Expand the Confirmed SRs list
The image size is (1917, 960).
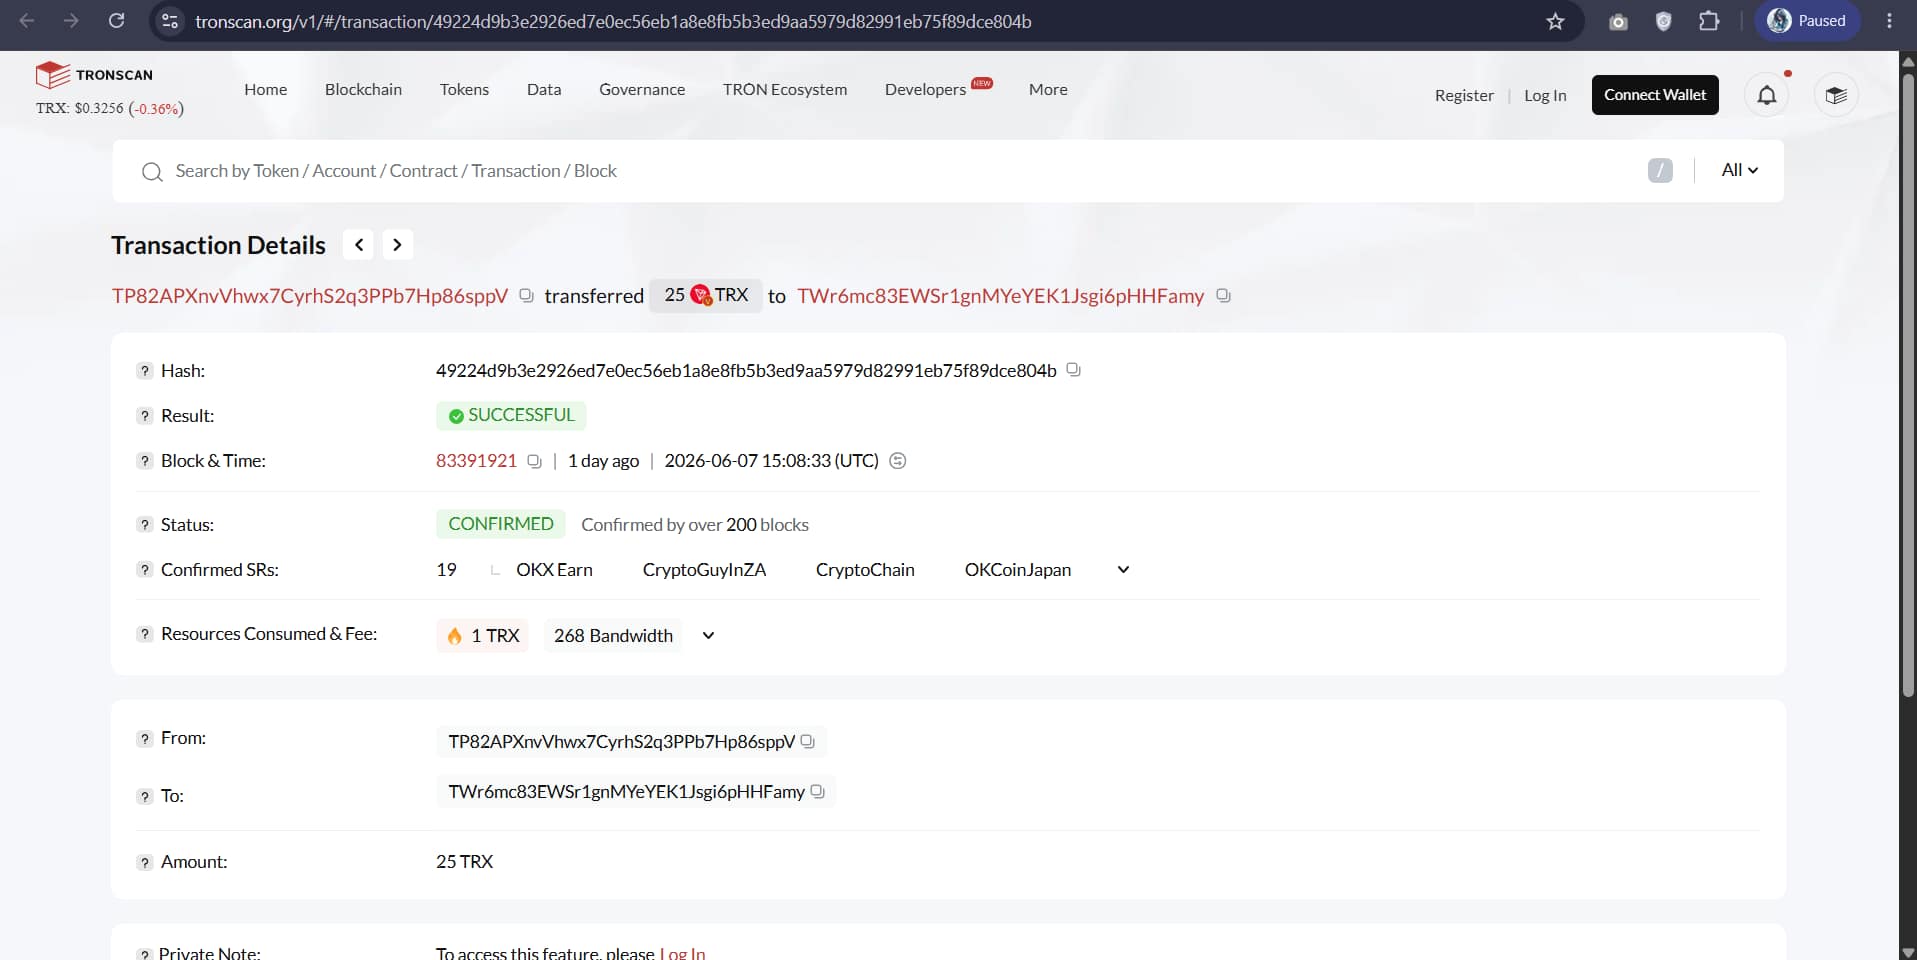point(1123,570)
